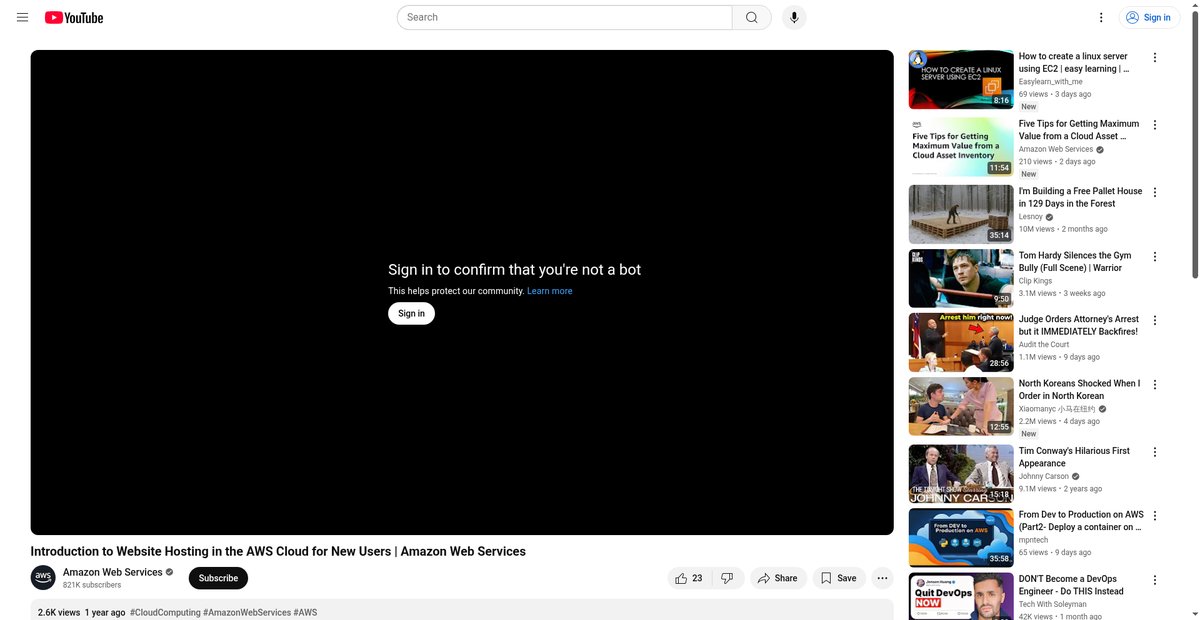Open the Amazon Web Services channel name link

[x=113, y=572]
